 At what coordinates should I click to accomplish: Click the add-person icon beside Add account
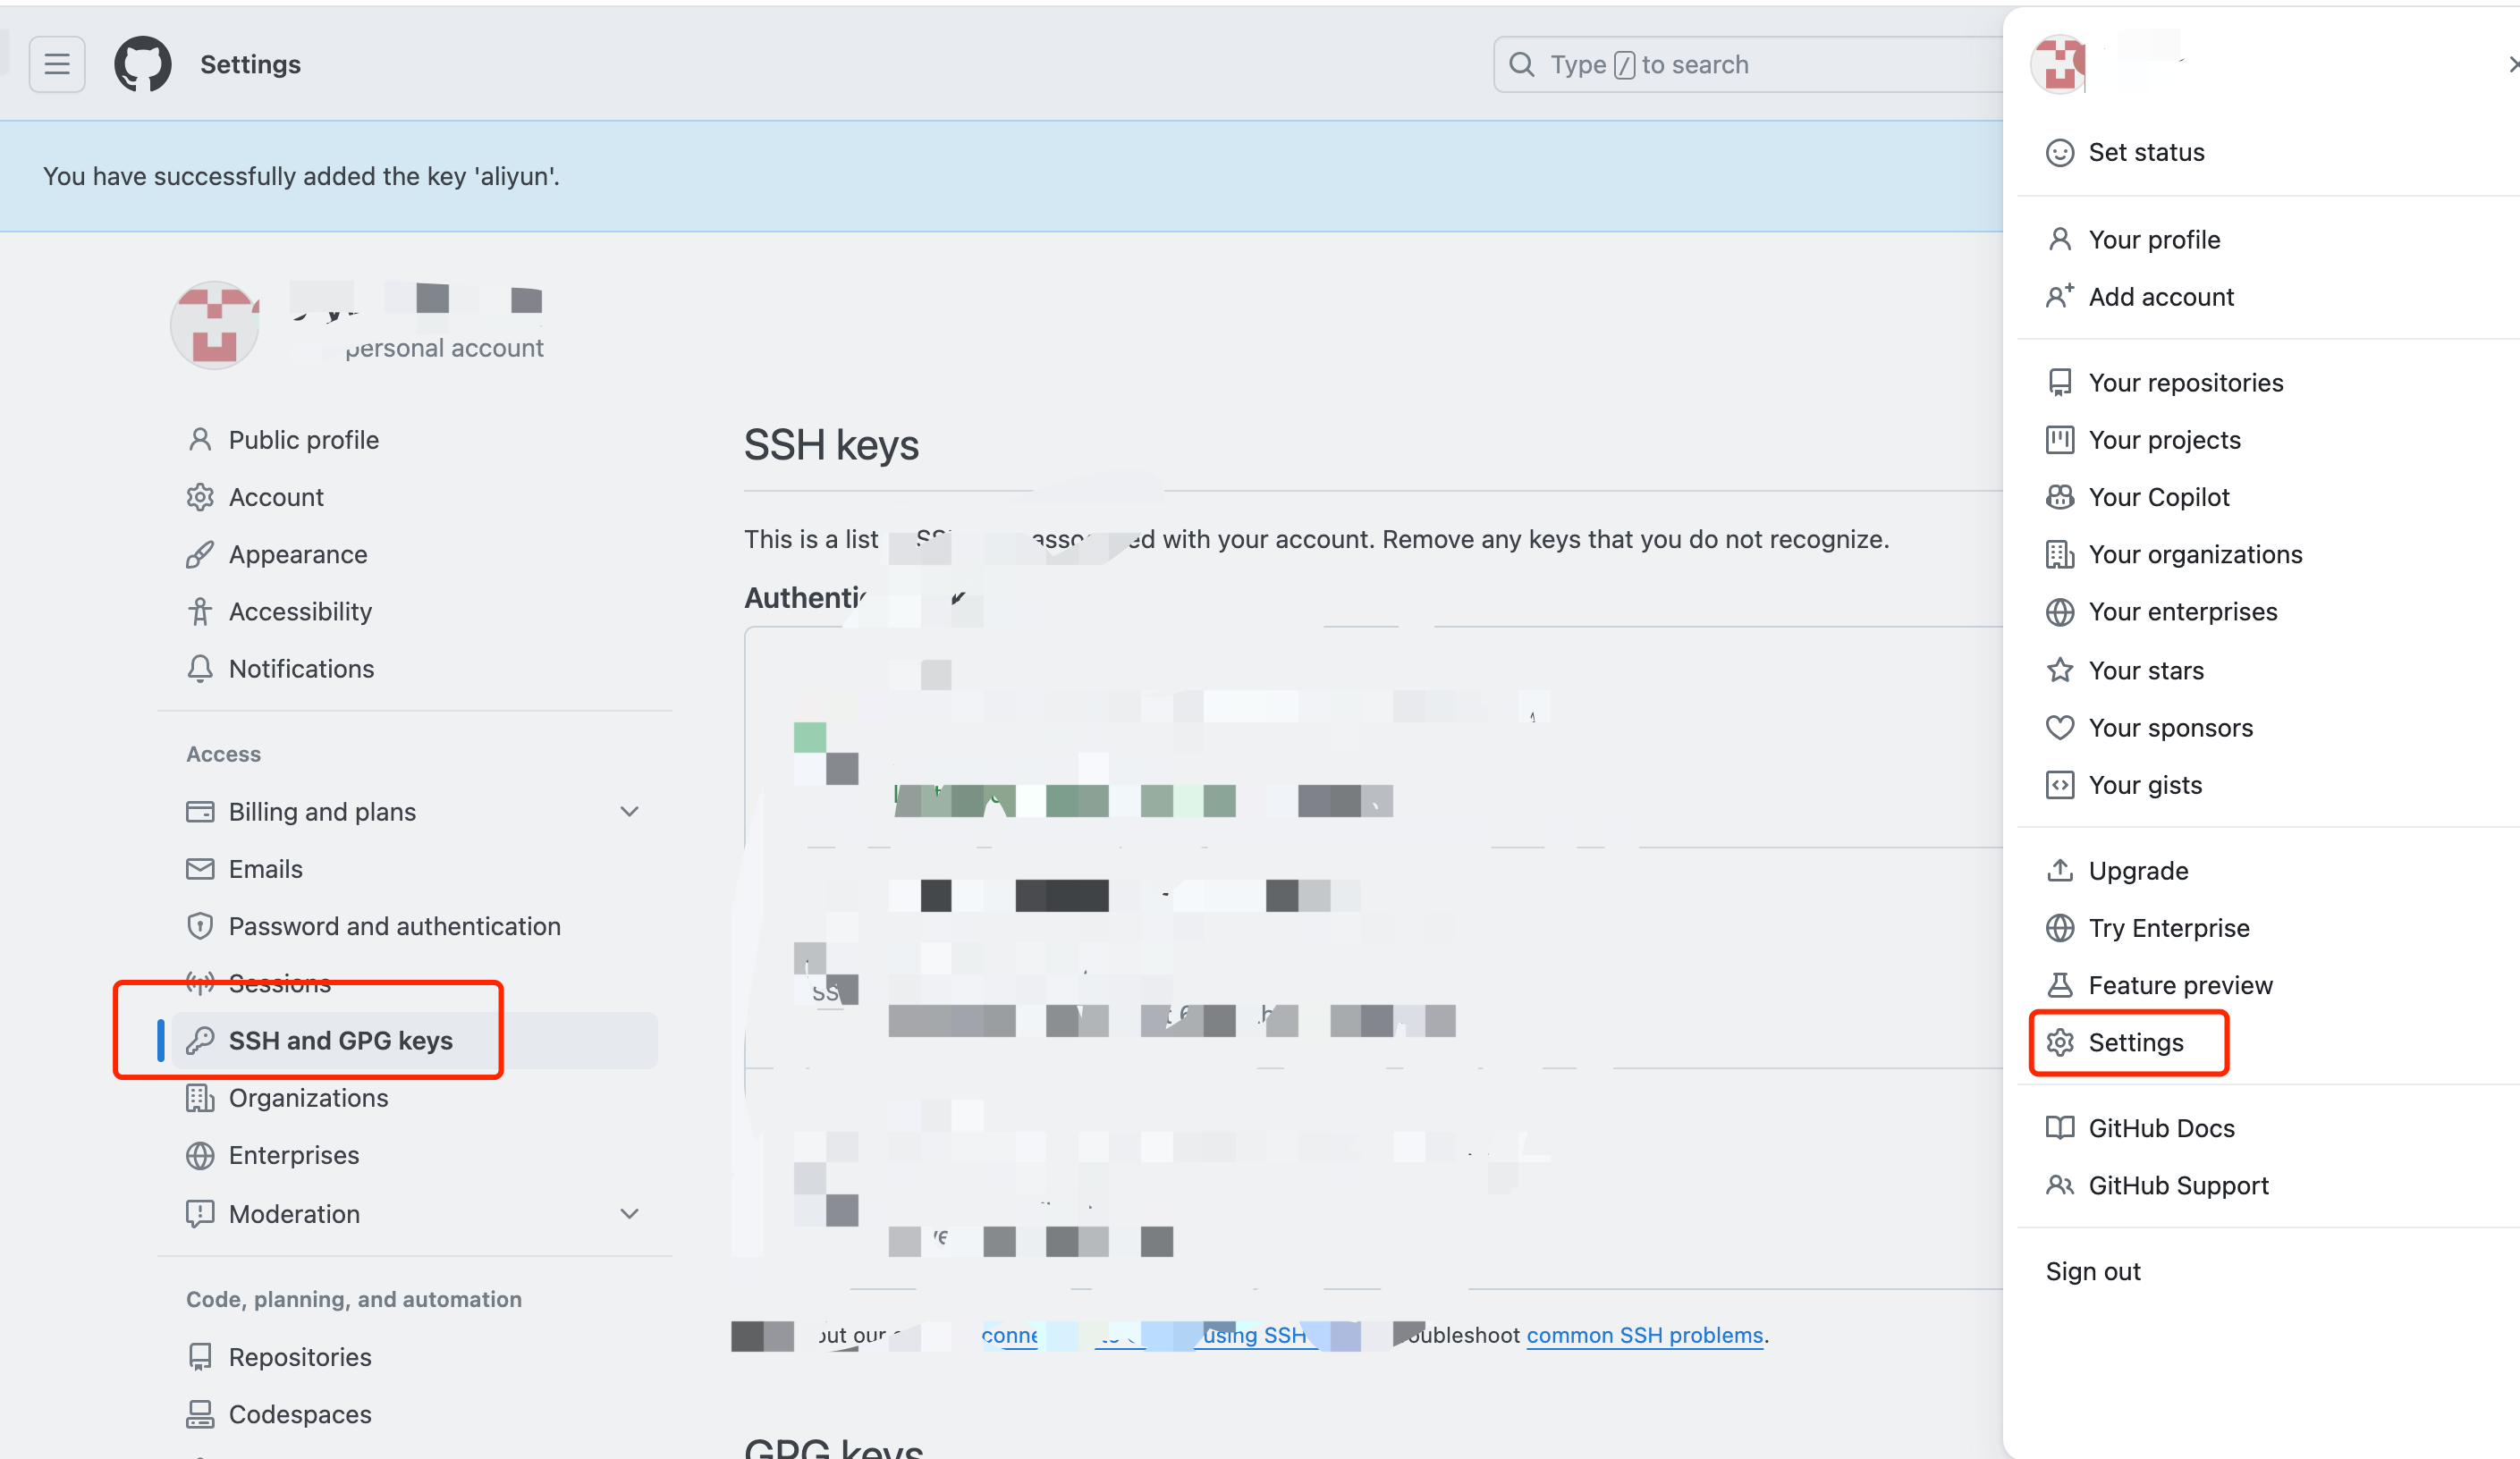pyautogui.click(x=2059, y=296)
